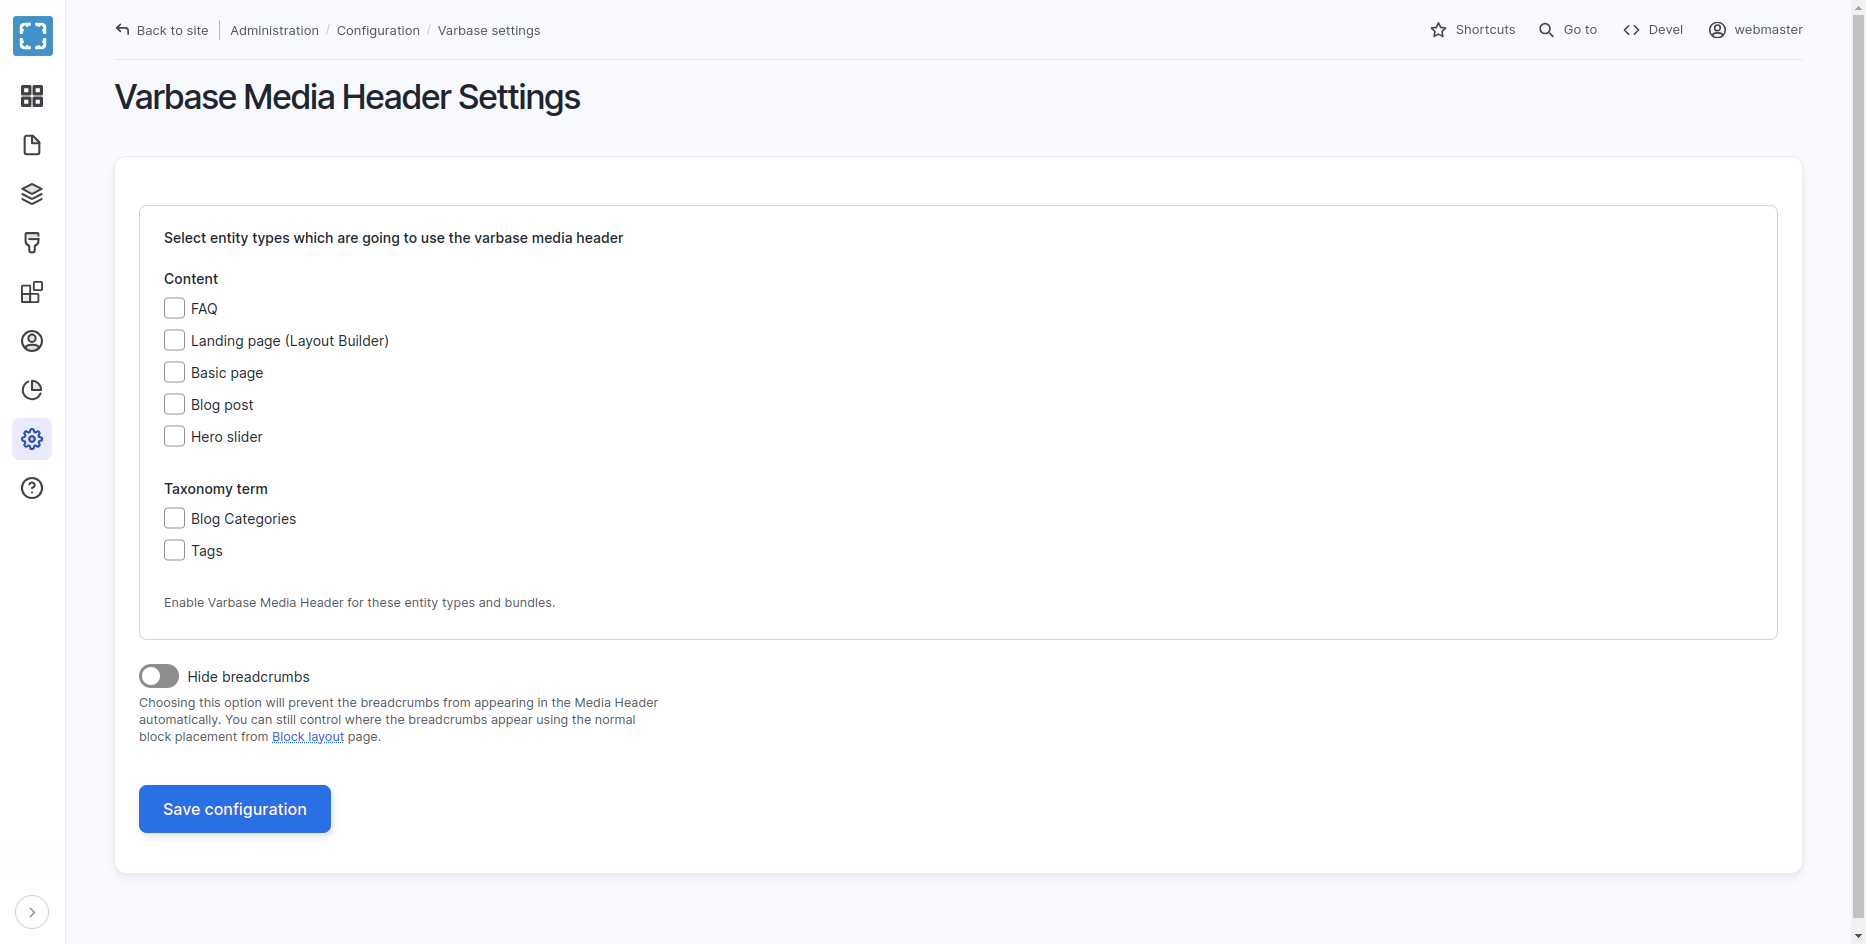Click the Varbase logo icon in sidebar

[33, 36]
